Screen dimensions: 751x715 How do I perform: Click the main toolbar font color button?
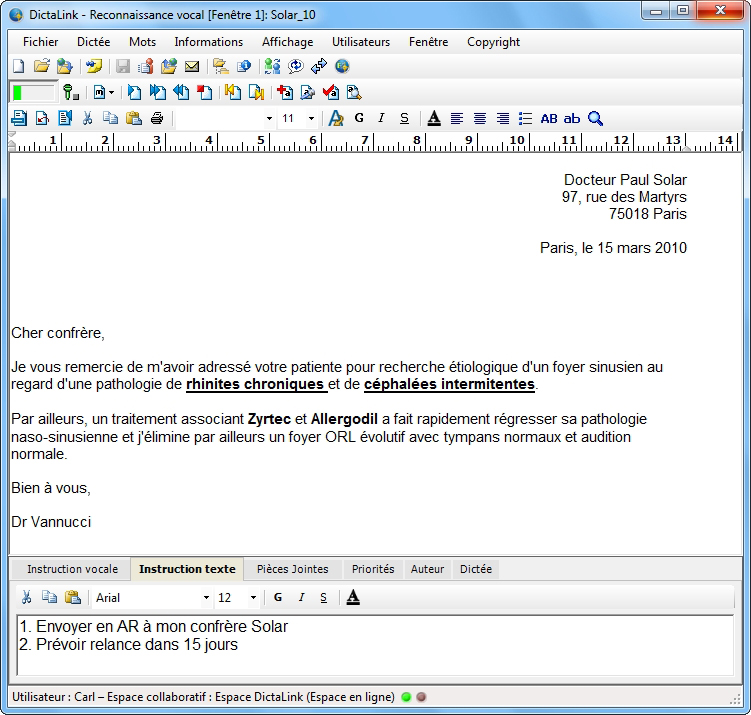coord(434,119)
